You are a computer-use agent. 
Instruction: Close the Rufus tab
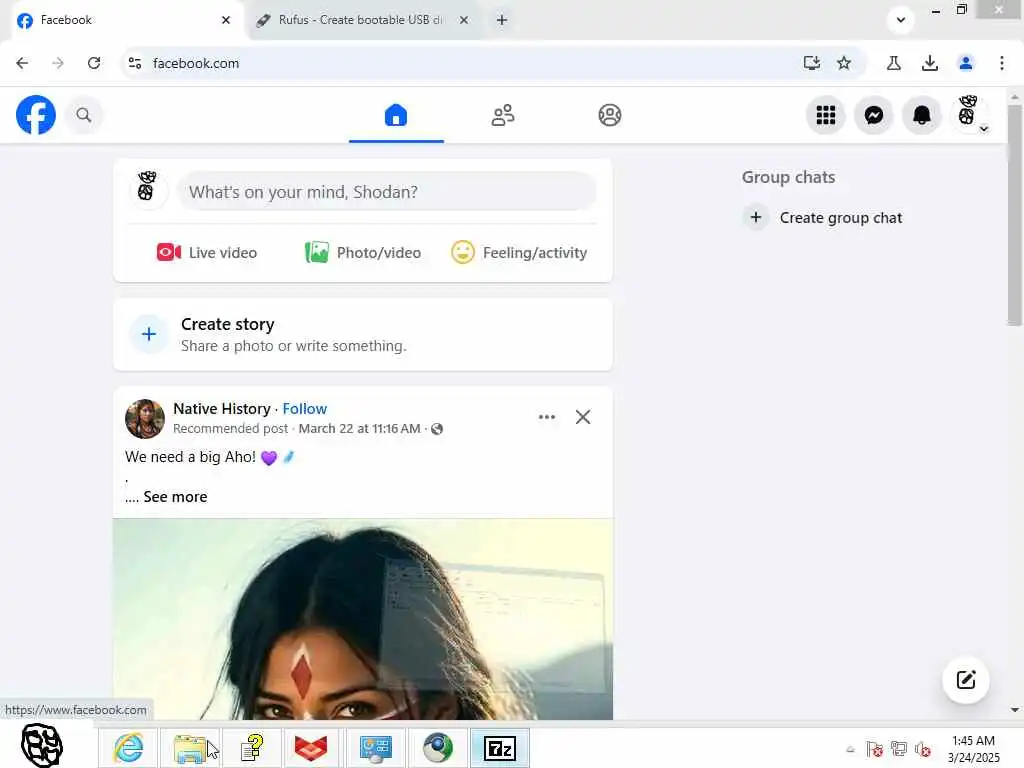464,20
